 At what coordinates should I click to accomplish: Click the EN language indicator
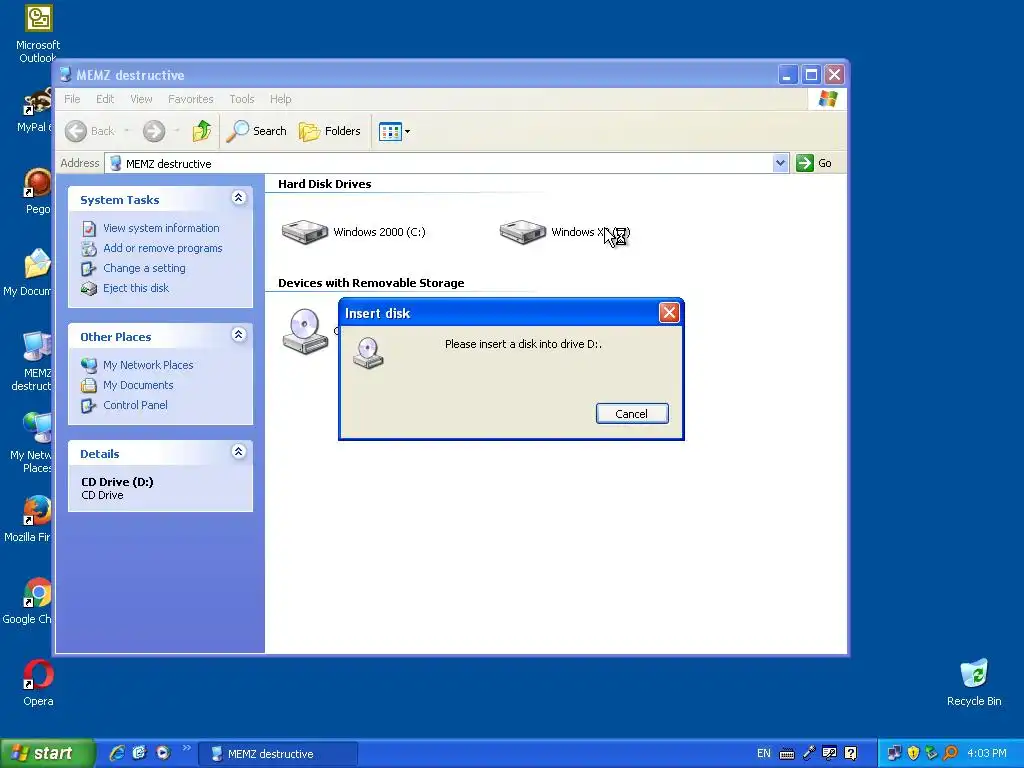(x=763, y=754)
